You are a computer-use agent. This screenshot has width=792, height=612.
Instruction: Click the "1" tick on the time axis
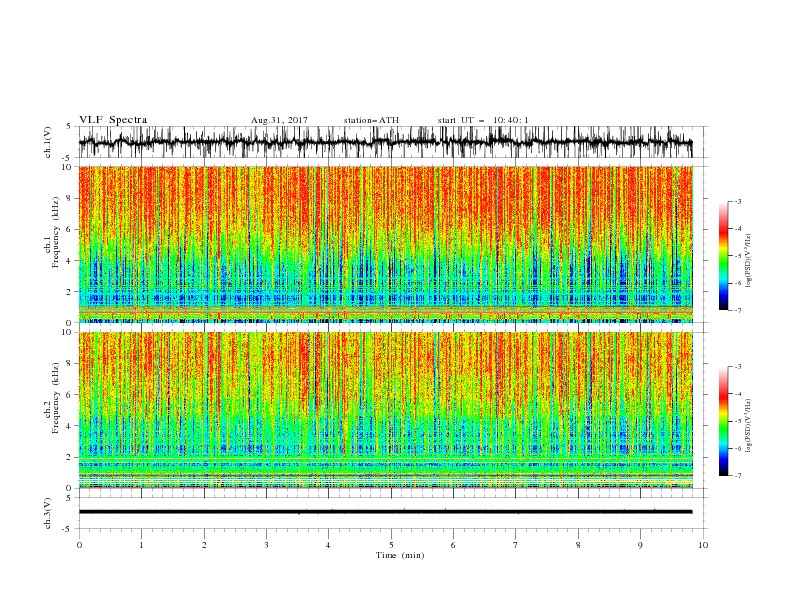point(142,545)
